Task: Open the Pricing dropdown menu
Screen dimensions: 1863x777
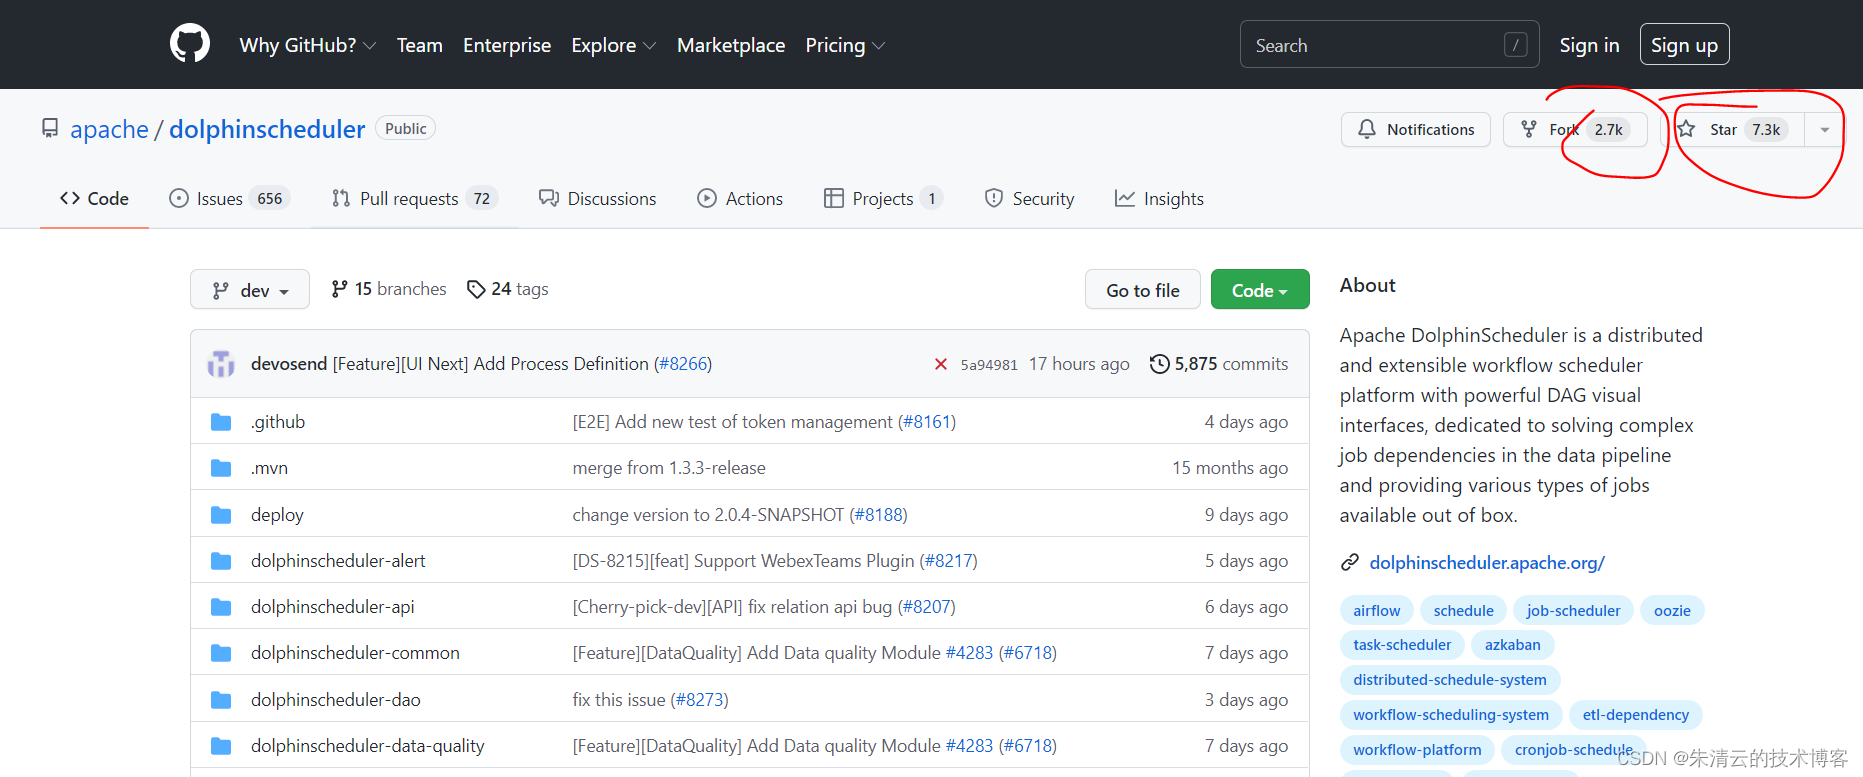Action: pos(845,45)
